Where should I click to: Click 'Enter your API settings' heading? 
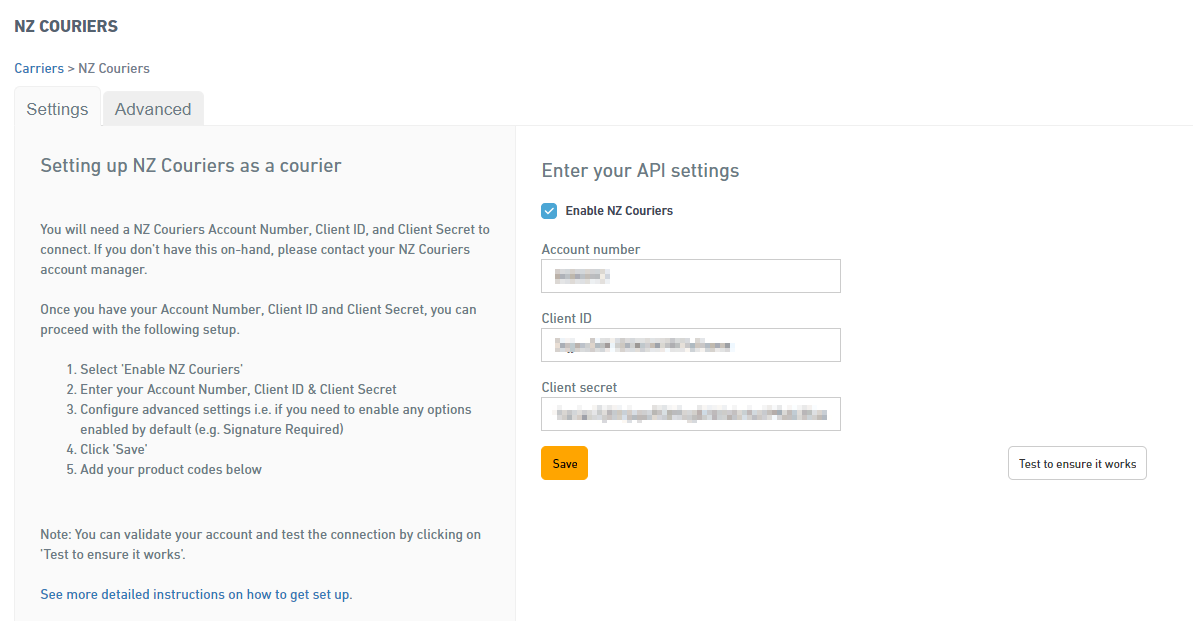tap(641, 170)
